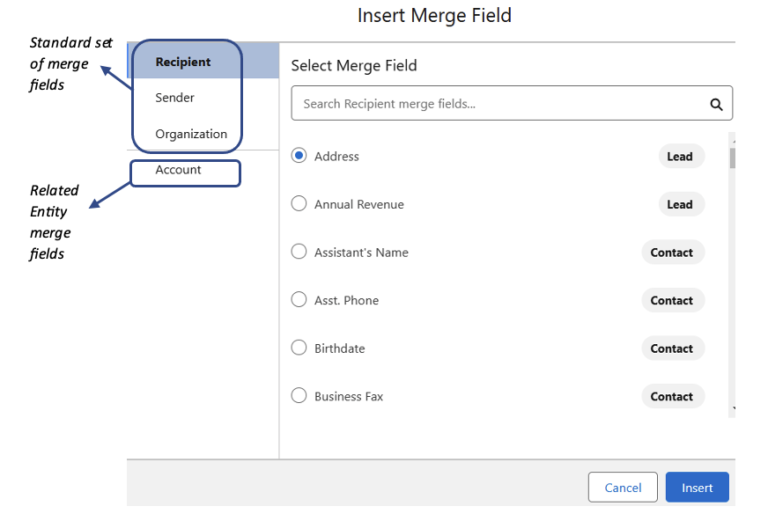Click the Insert Merge Field dialog title
The height and width of the screenshot is (521, 768).
click(x=434, y=16)
